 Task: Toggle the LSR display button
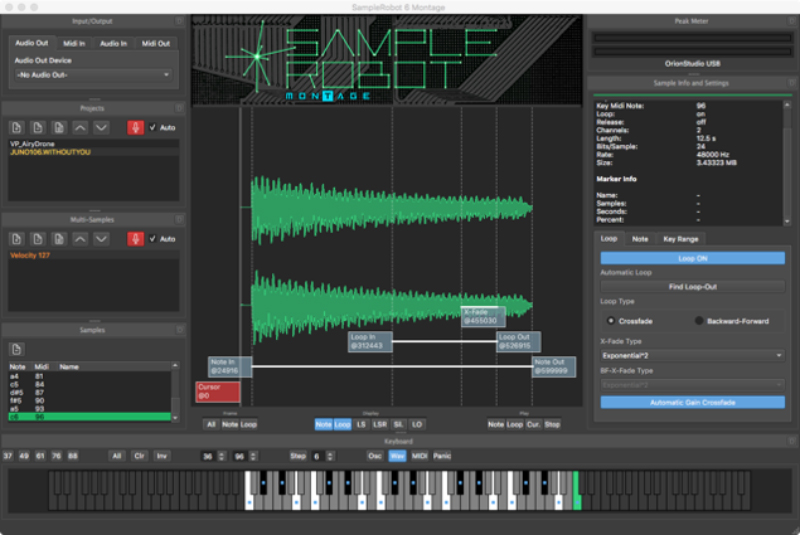pyautogui.click(x=380, y=424)
